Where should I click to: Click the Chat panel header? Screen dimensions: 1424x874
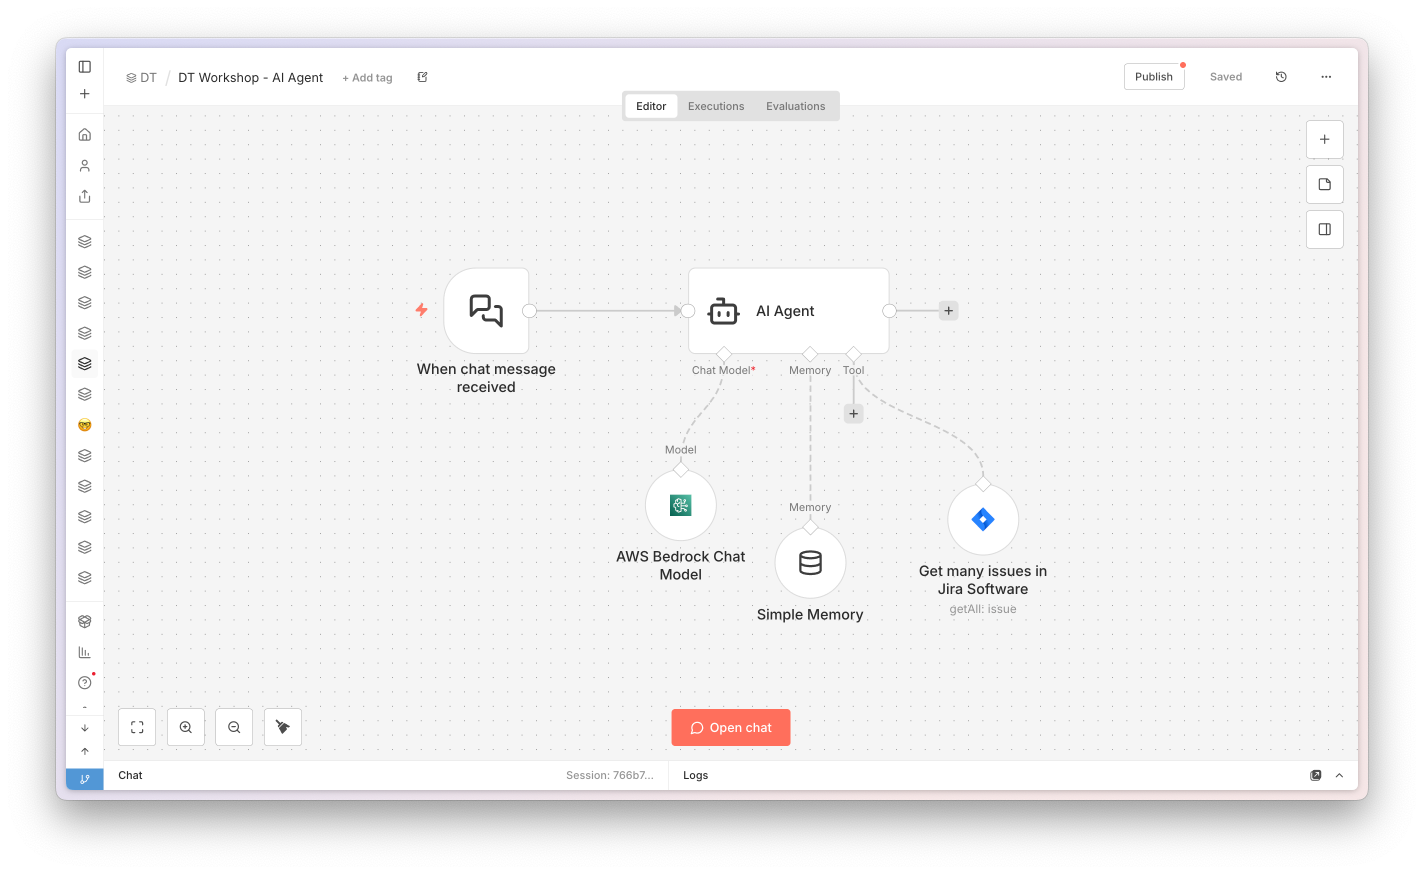click(x=130, y=776)
